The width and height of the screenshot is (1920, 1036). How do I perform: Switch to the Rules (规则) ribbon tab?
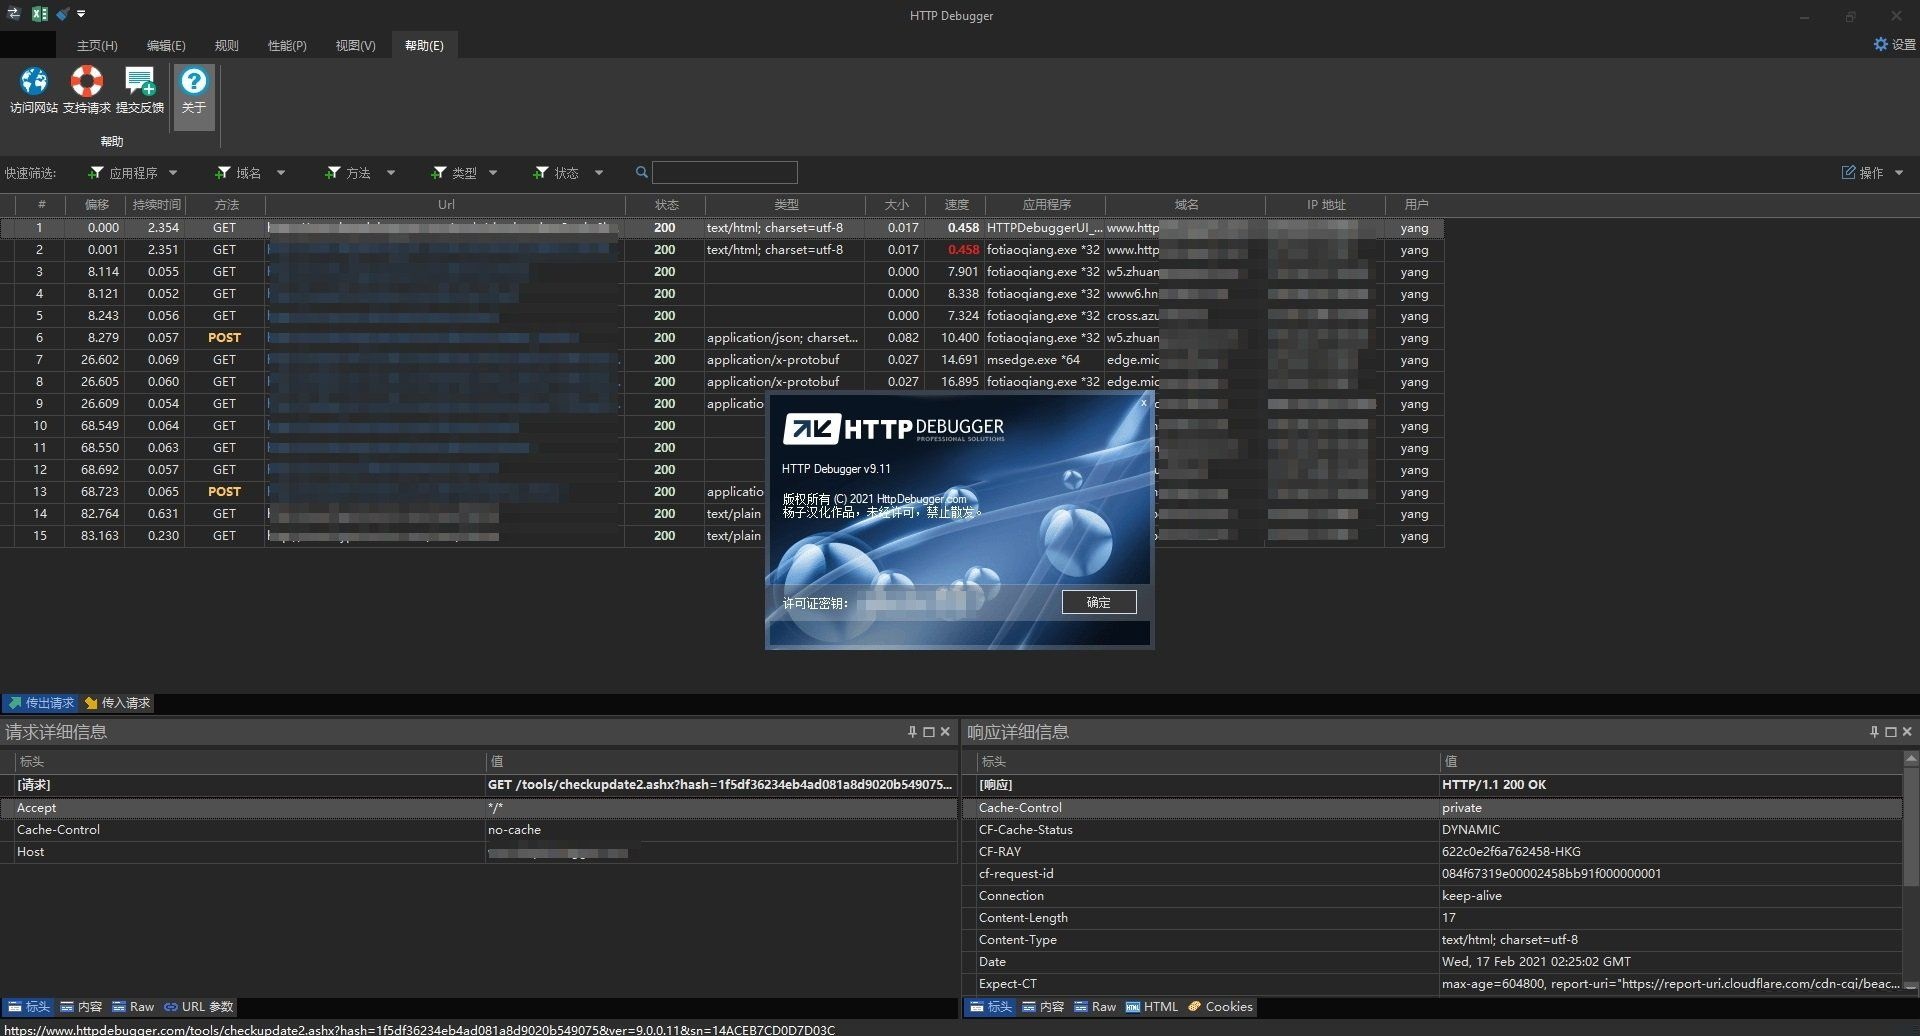click(x=226, y=45)
